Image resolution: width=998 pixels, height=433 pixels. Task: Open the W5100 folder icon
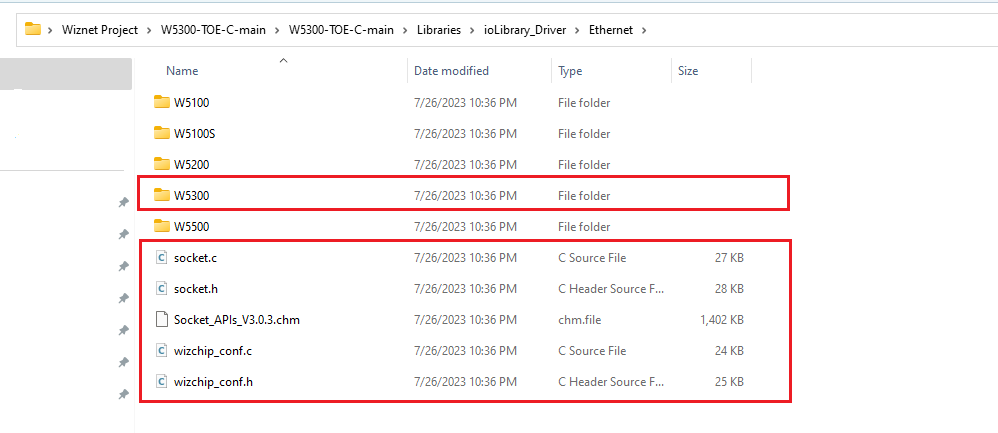point(162,102)
